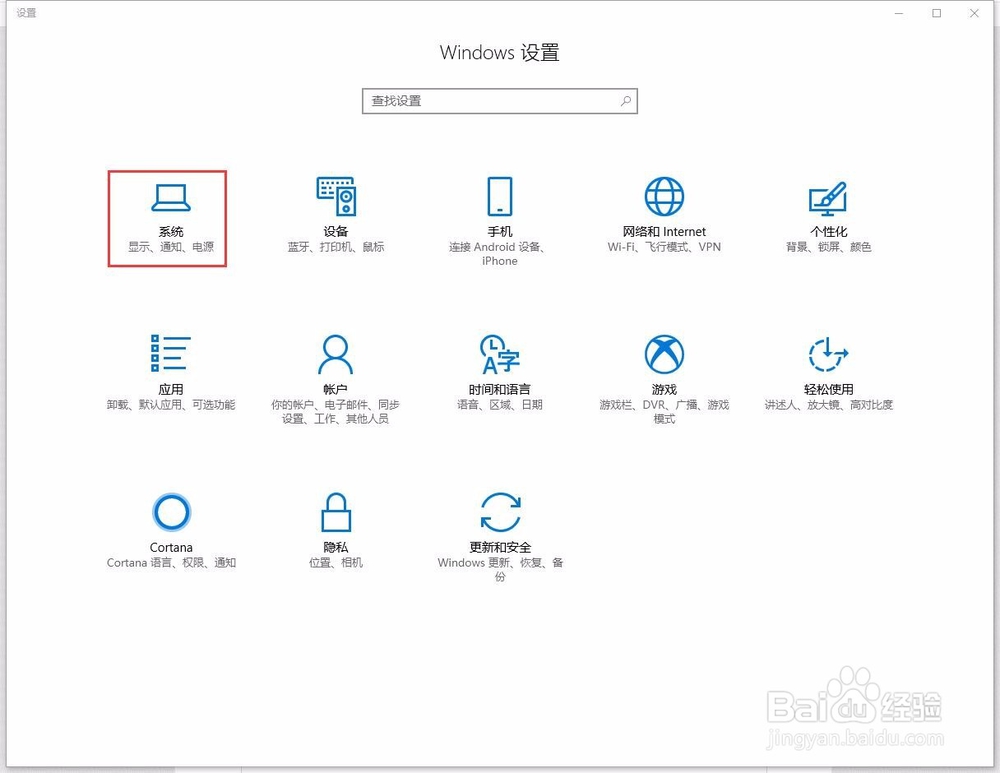Click the 隐私 label

[335, 547]
